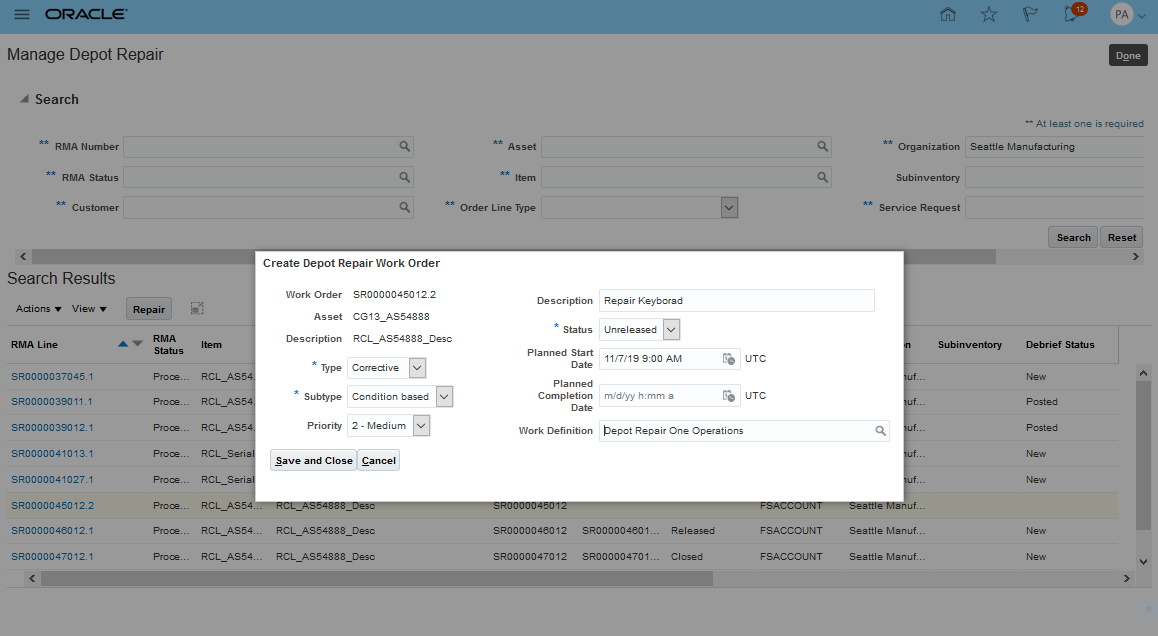Cancel the work order dialog
Viewport: 1158px width, 636px height.
(x=379, y=460)
